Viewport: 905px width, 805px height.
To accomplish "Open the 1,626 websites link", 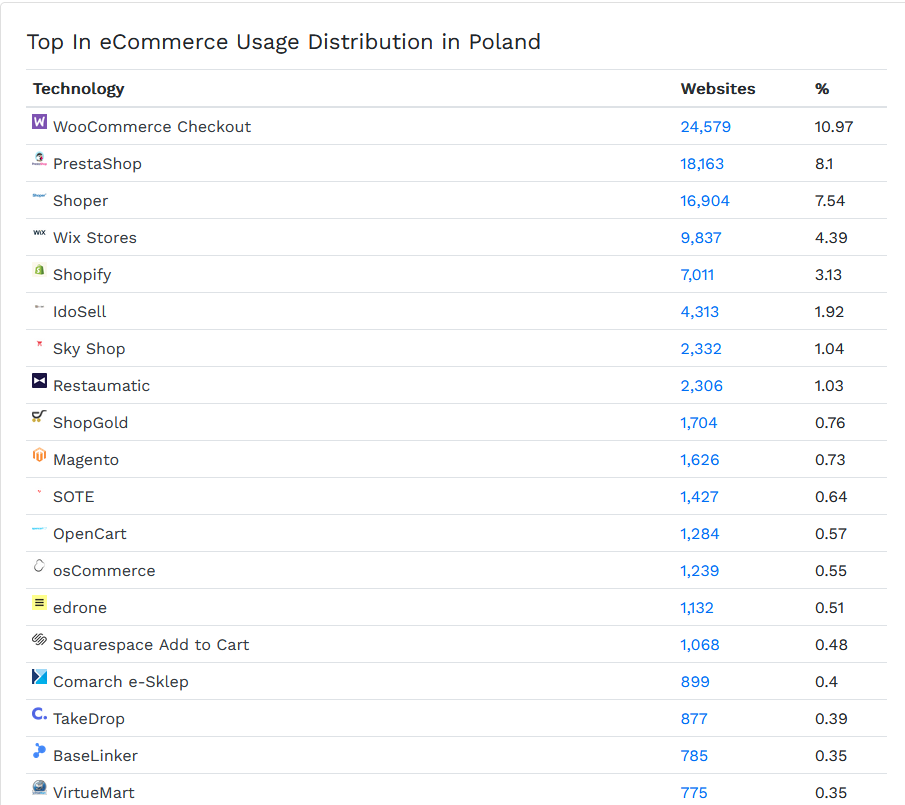I will [x=700, y=460].
